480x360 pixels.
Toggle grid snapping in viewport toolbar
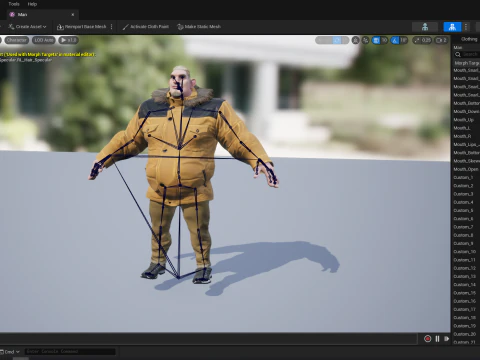(x=376, y=40)
